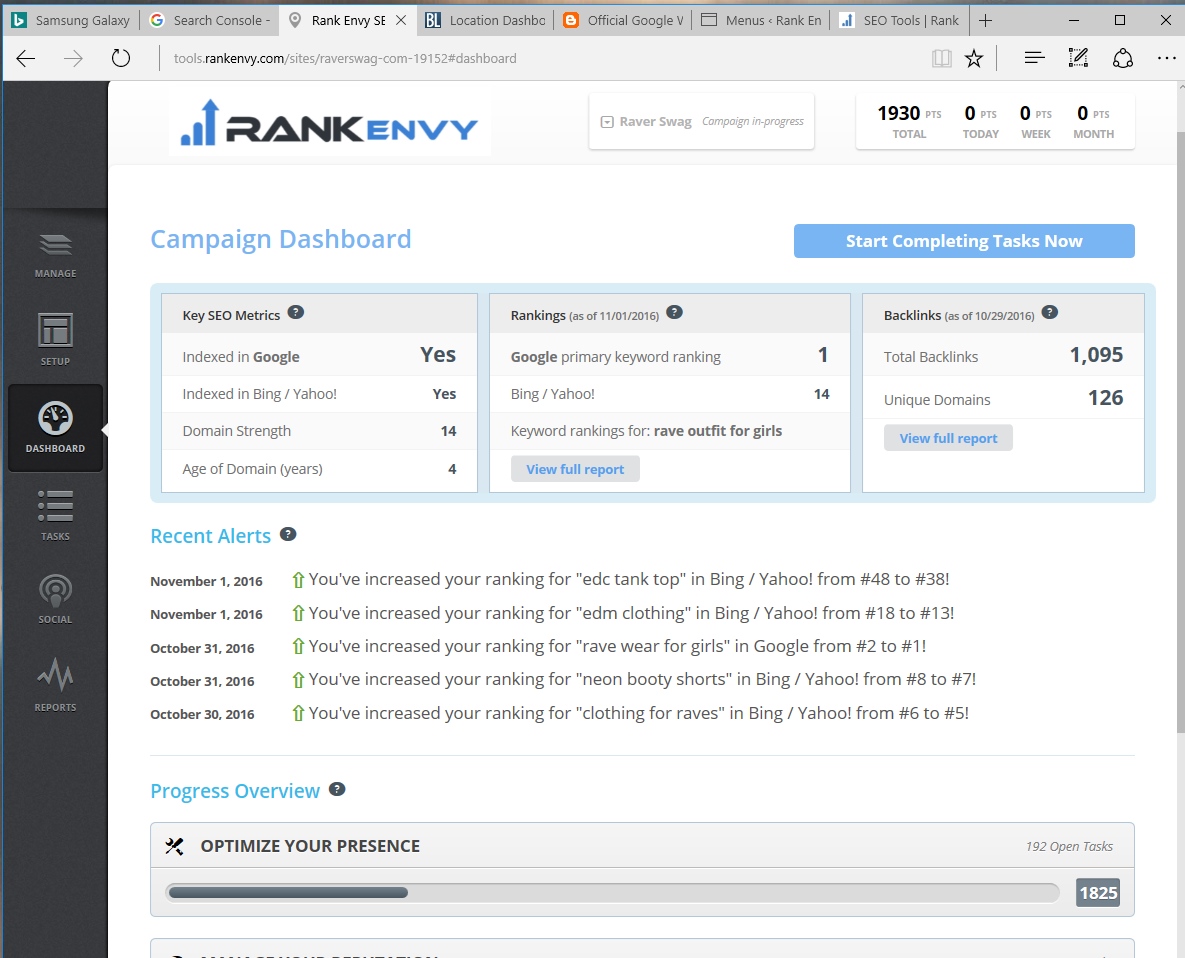
Task: Click the Share icon in browser toolbar
Action: 1123,58
